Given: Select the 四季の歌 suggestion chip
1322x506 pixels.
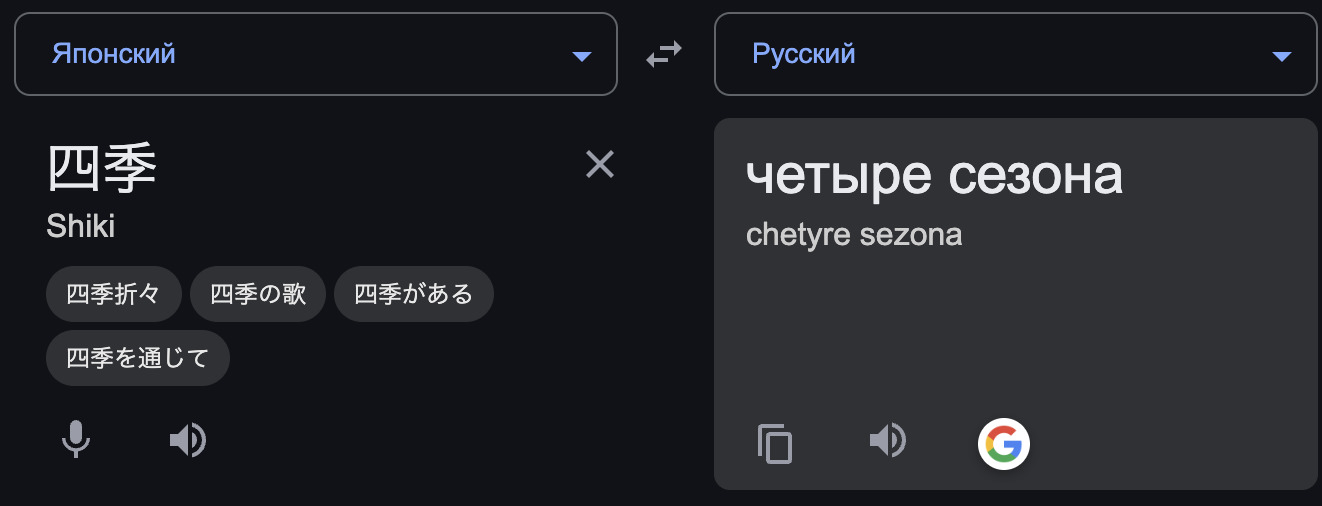Looking at the screenshot, I should coord(258,294).
